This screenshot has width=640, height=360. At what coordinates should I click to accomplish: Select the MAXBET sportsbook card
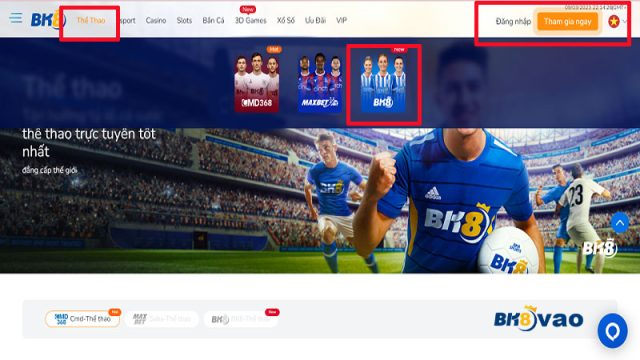(x=320, y=82)
